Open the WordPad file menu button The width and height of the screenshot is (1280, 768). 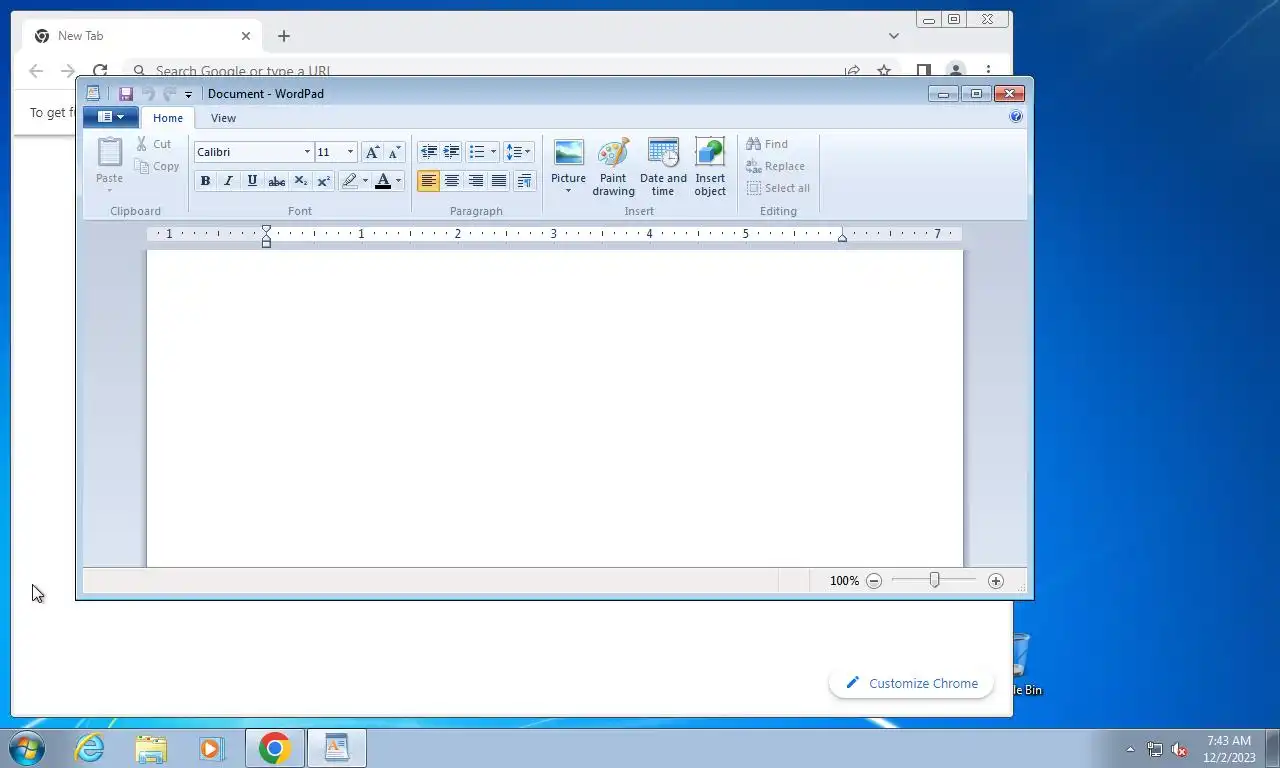(x=111, y=117)
